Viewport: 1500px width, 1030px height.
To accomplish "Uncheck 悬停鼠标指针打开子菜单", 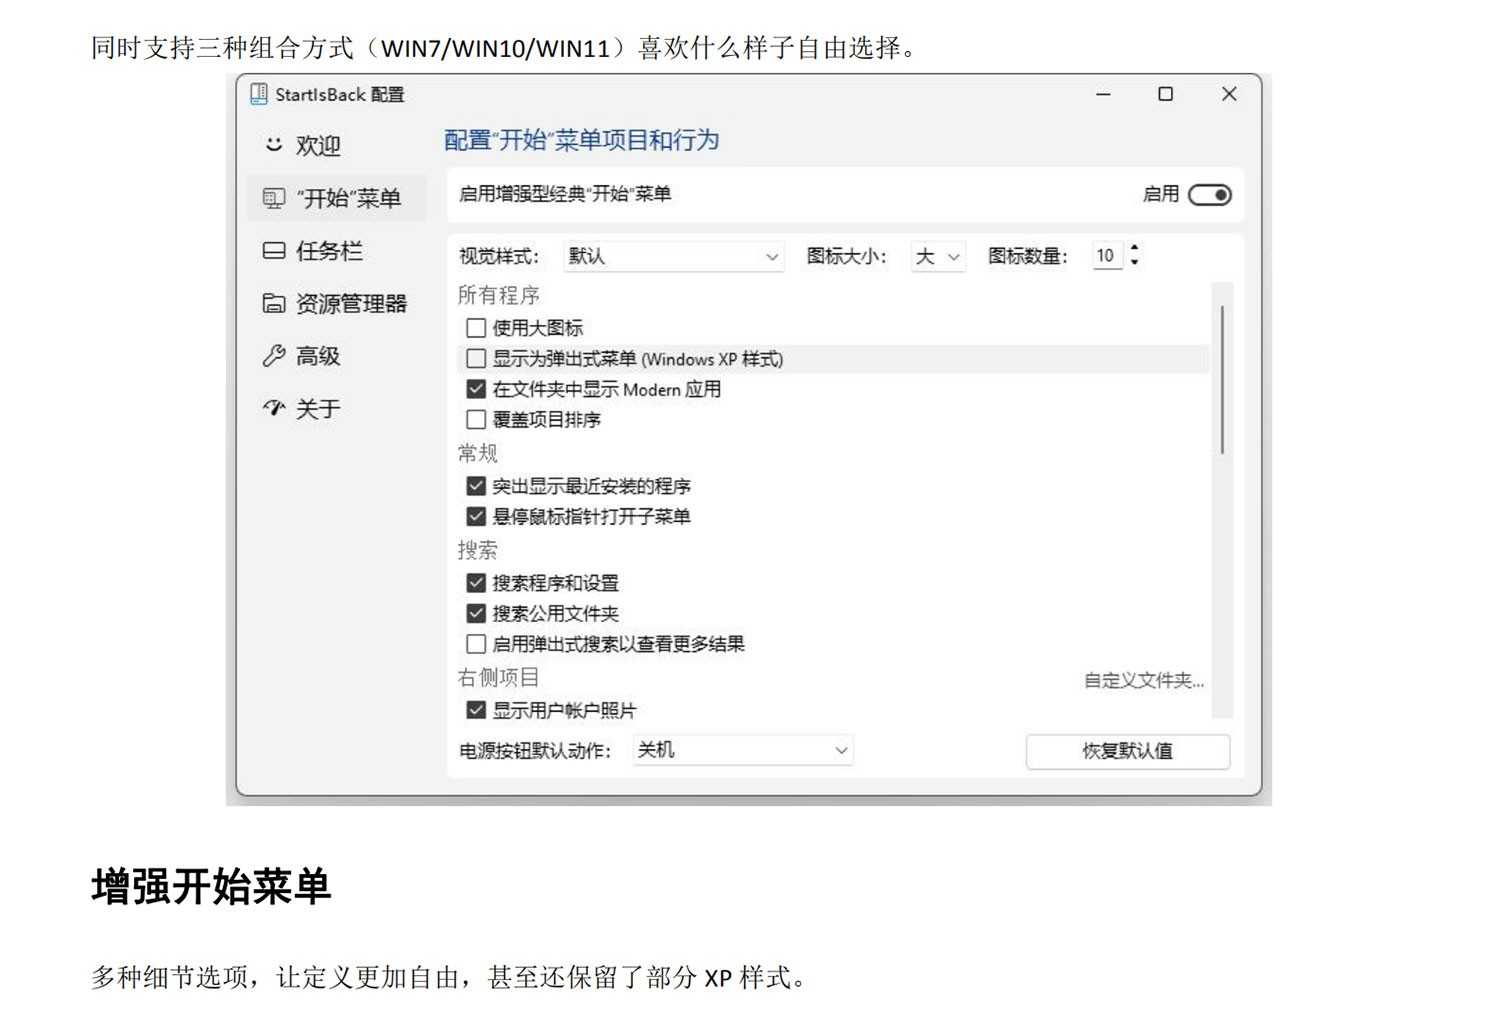I will coord(477,516).
